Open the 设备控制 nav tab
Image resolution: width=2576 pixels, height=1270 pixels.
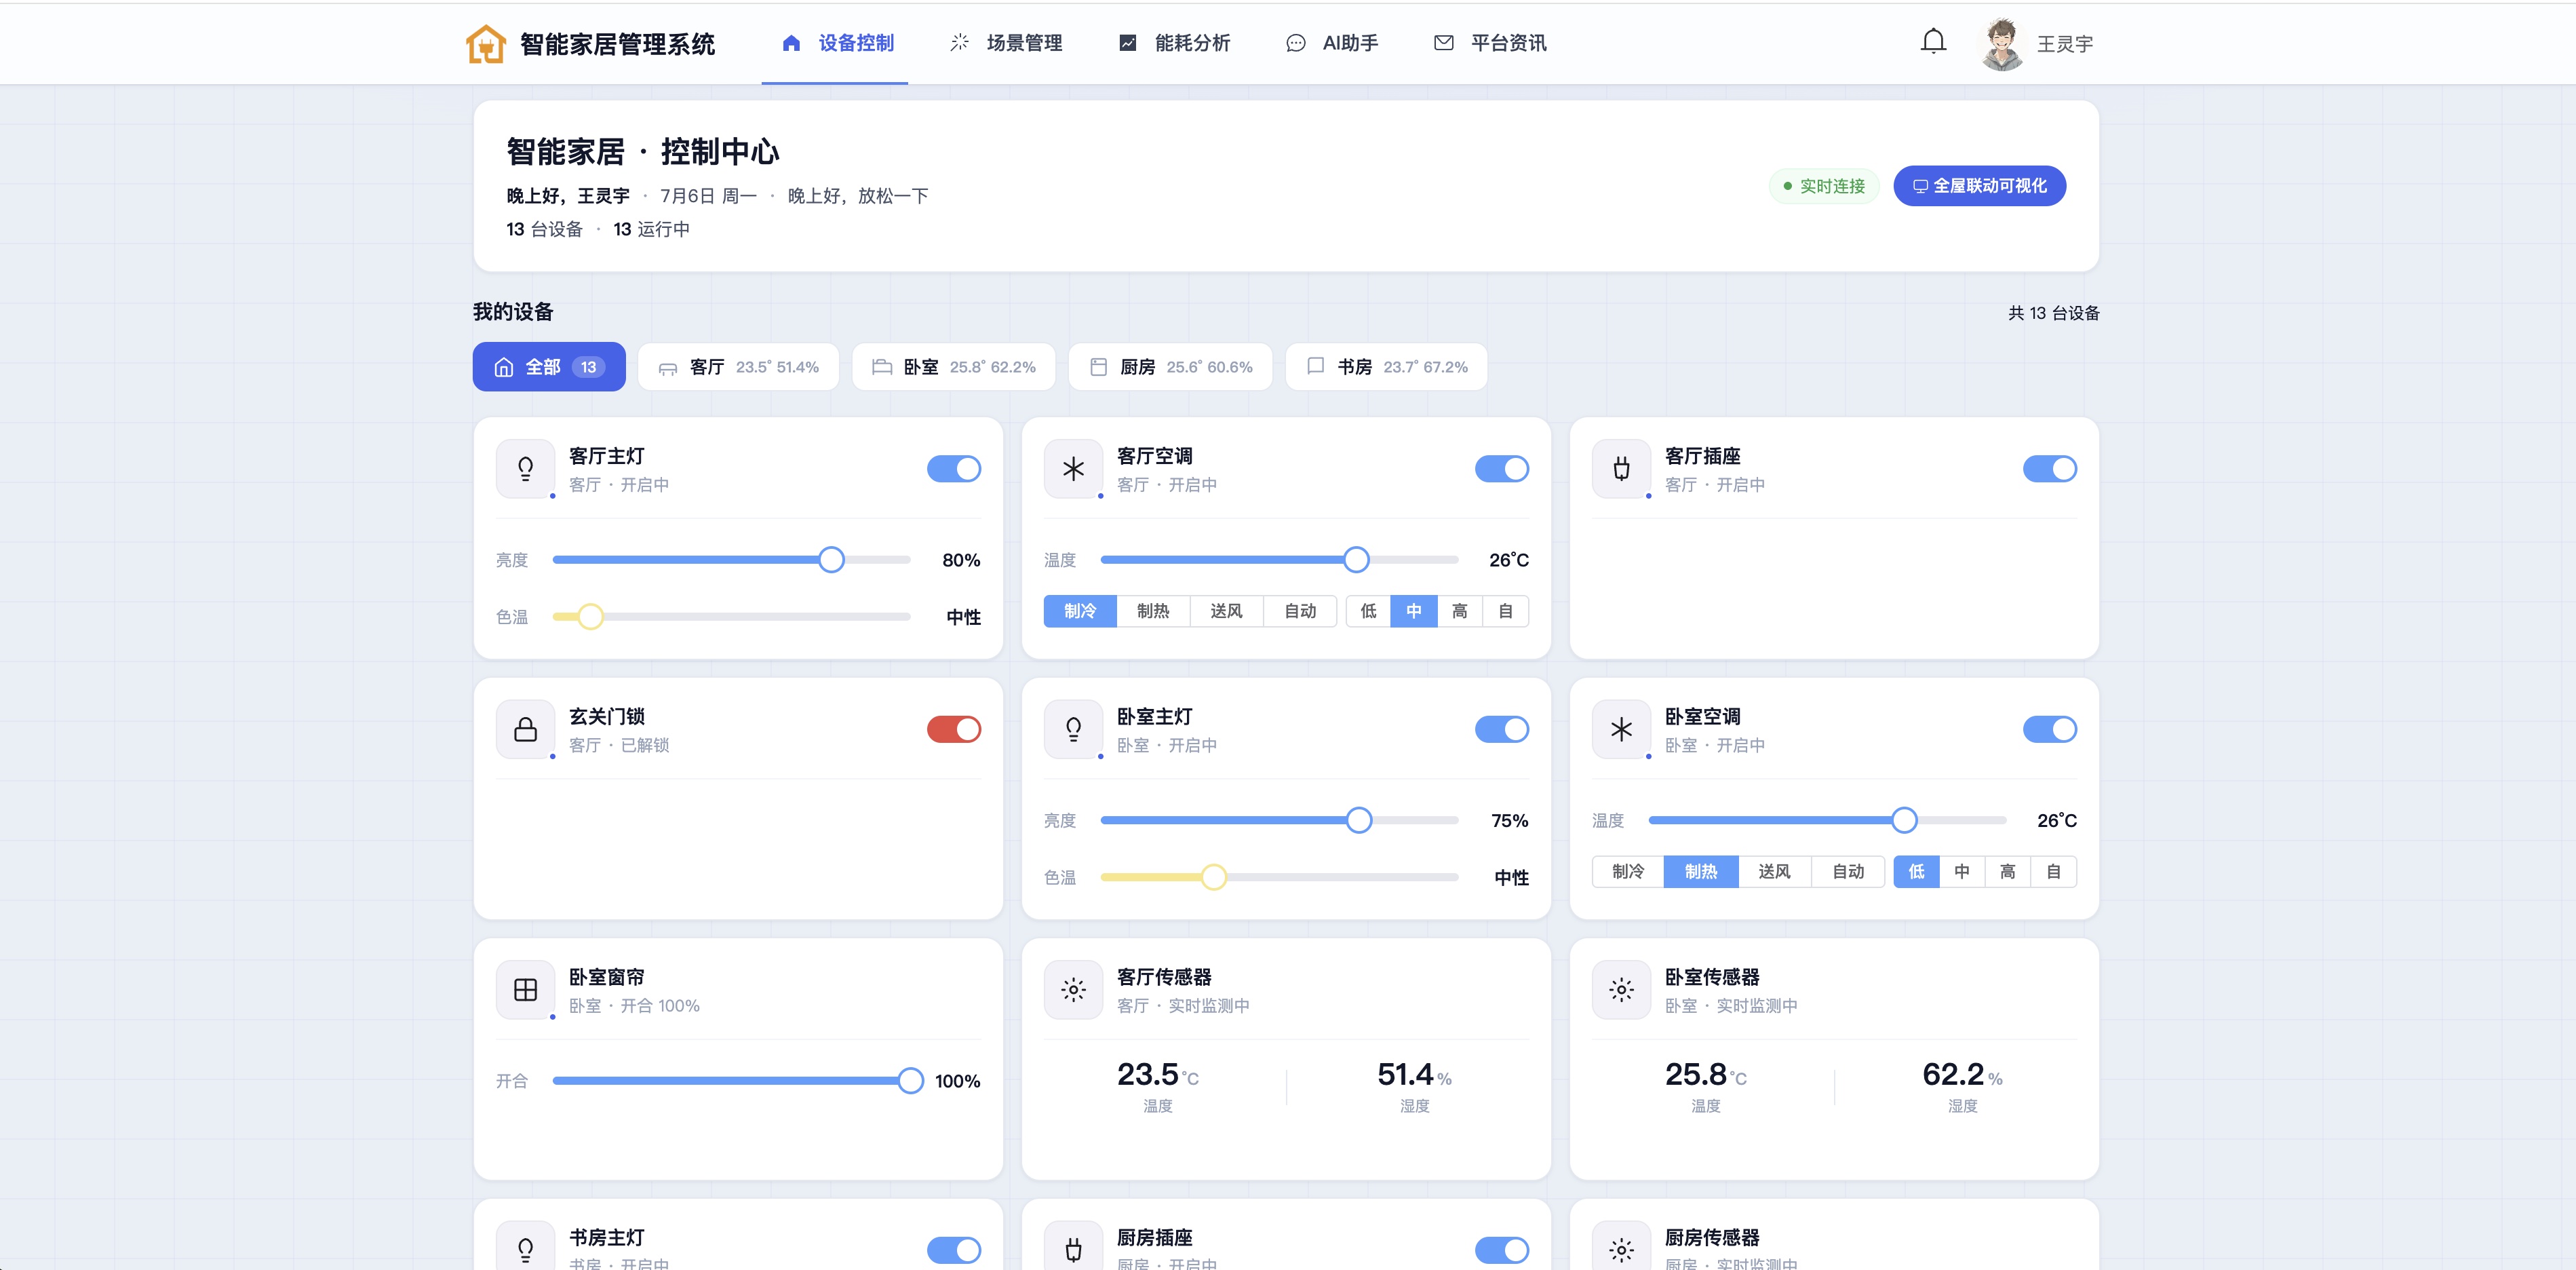point(836,43)
